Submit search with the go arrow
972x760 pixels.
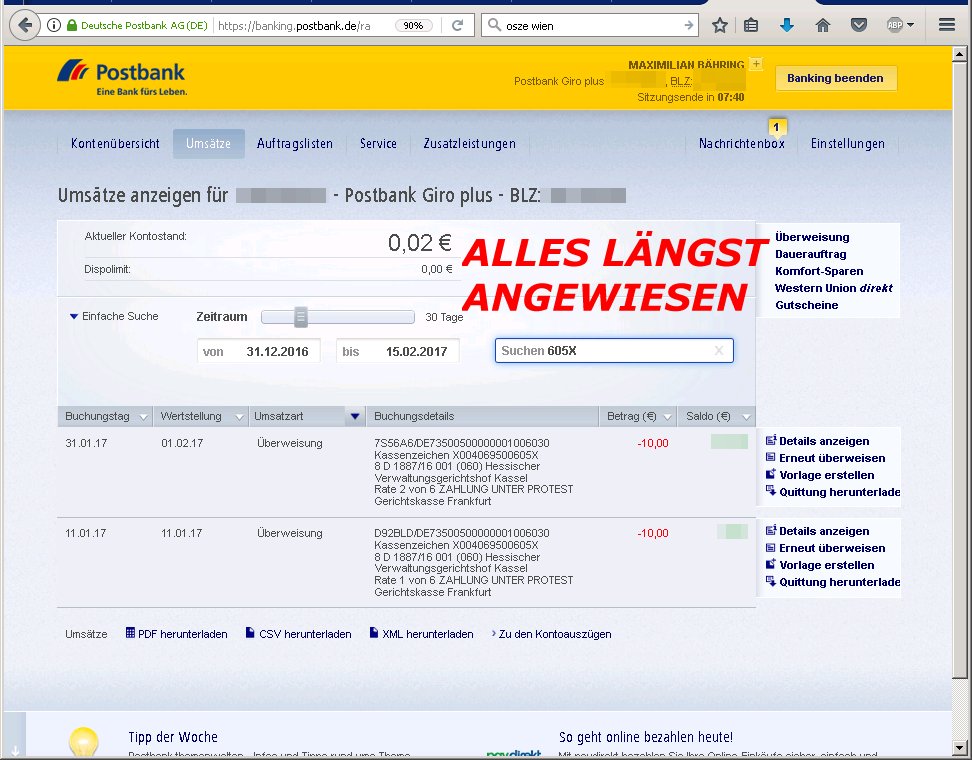(688, 25)
